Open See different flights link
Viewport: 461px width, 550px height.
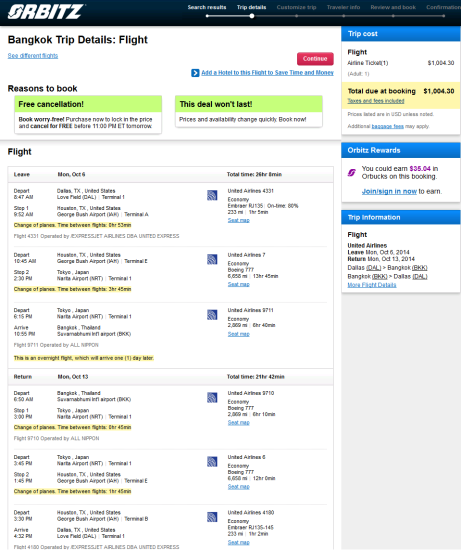click(33, 55)
